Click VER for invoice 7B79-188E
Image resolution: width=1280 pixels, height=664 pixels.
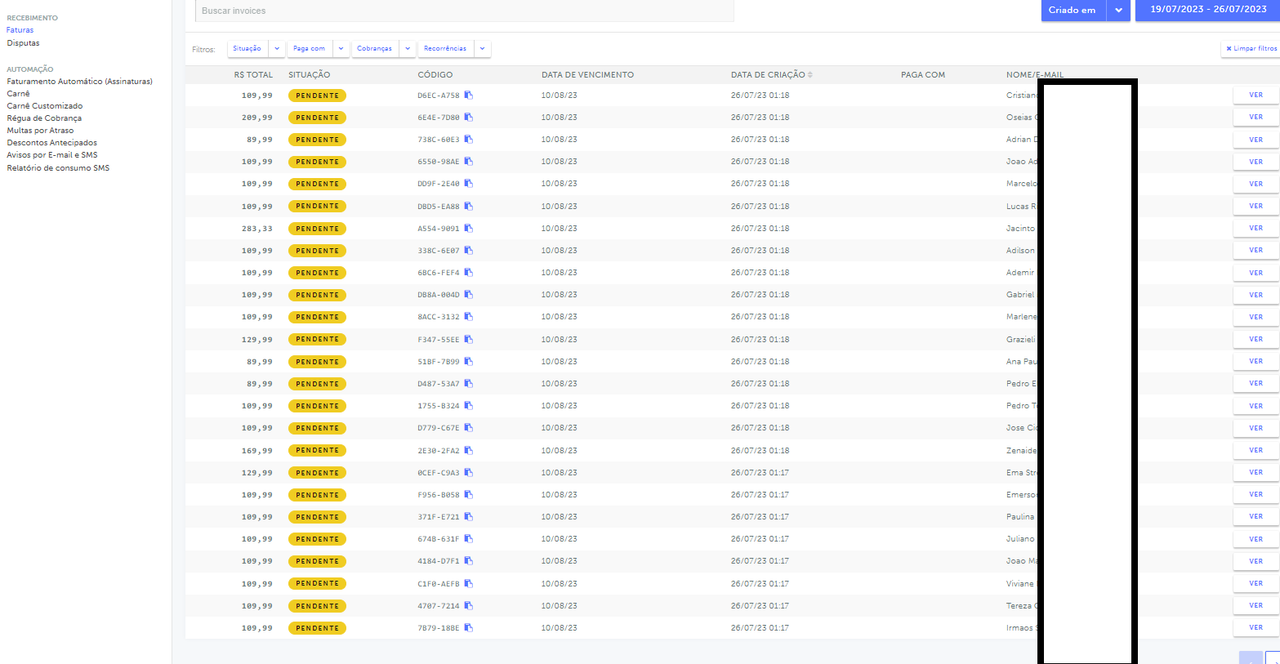pos(1256,628)
